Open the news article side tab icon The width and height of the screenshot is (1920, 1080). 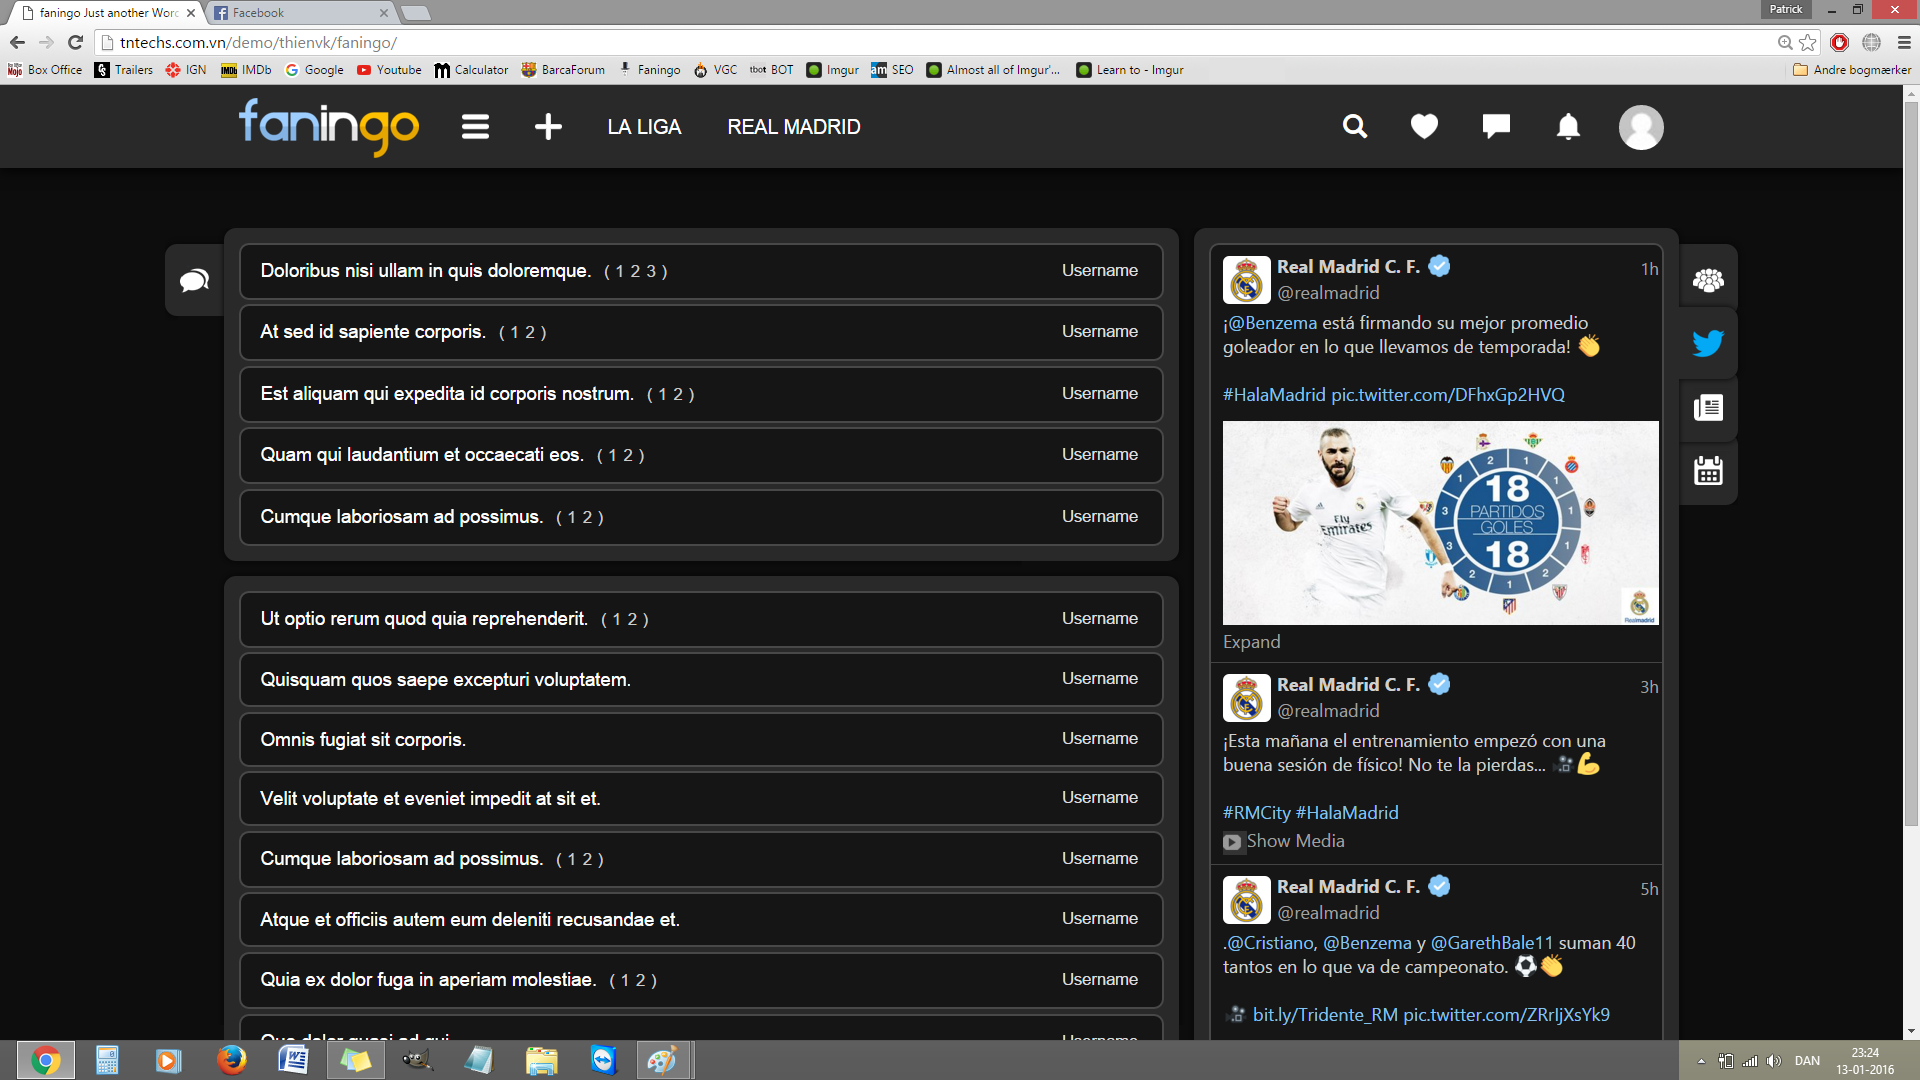(1708, 407)
